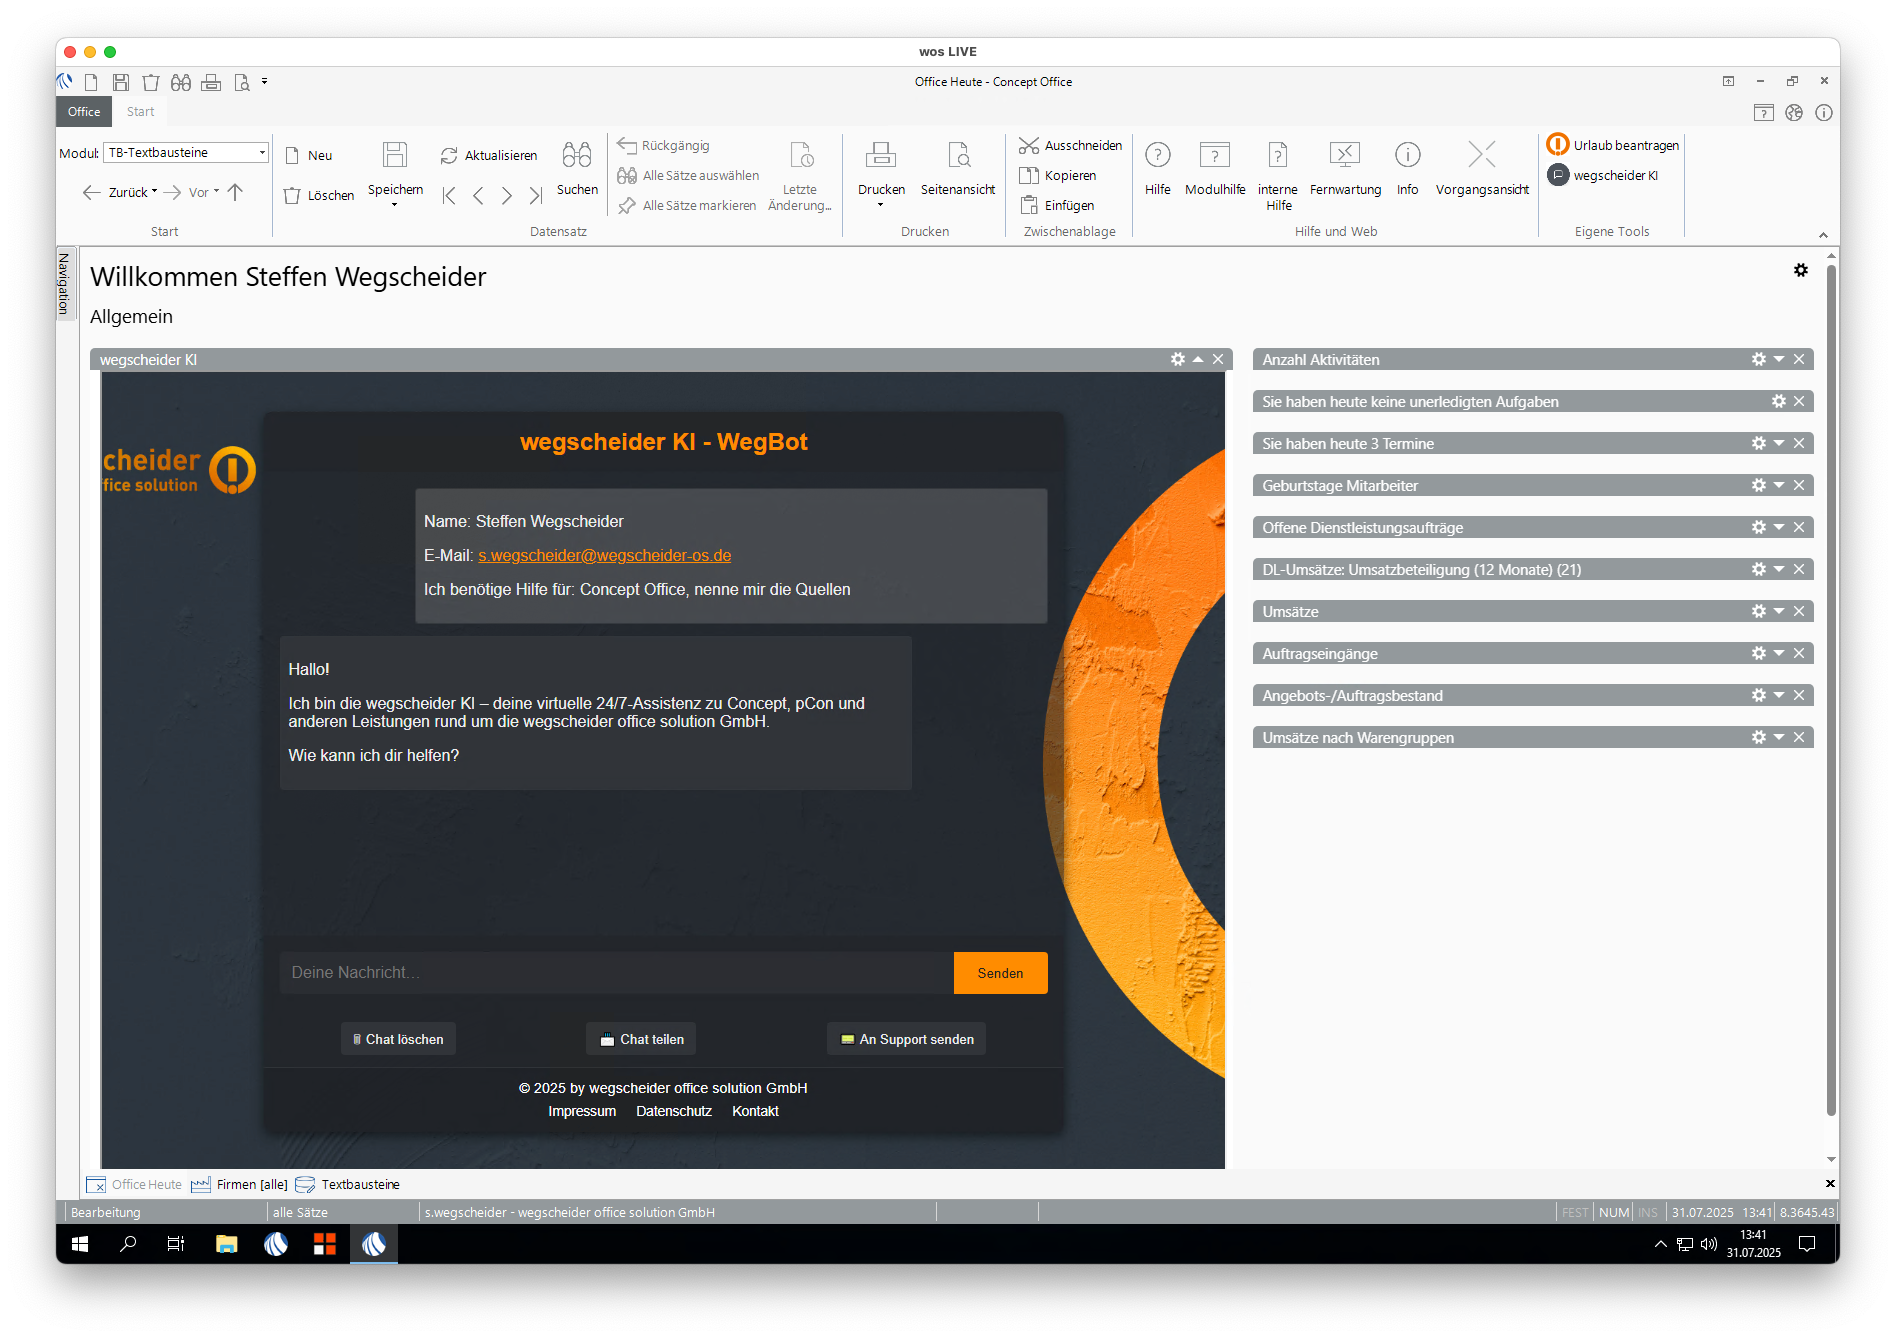Click Letzte Änderung icon
Image resolution: width=1896 pixels, height=1338 pixels.
(x=802, y=155)
